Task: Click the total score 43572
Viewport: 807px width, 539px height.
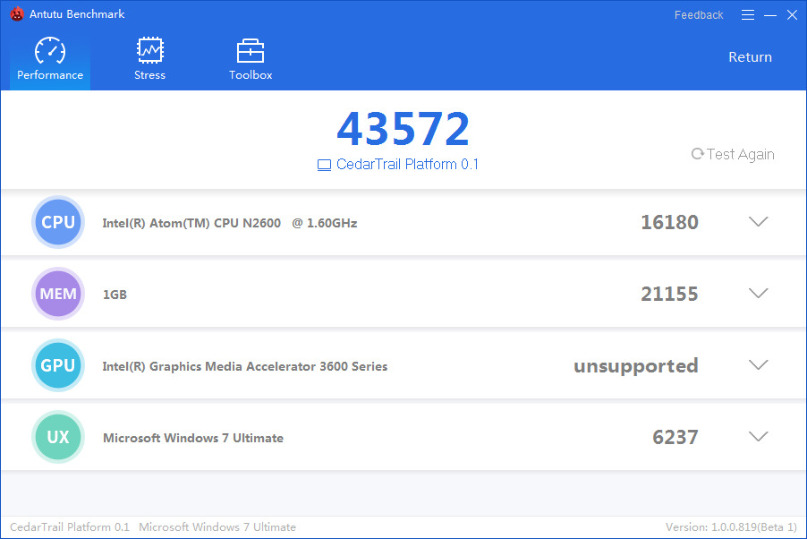Action: click(x=403, y=129)
